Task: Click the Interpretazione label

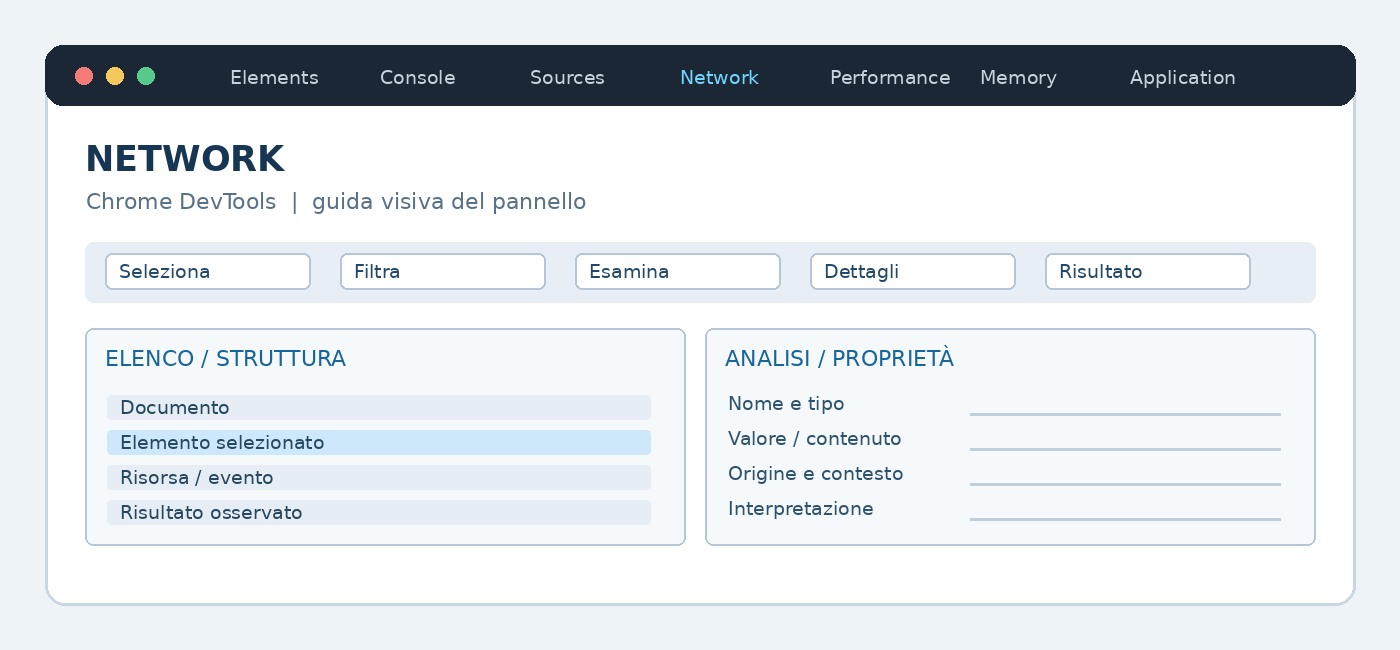Action: click(x=801, y=509)
